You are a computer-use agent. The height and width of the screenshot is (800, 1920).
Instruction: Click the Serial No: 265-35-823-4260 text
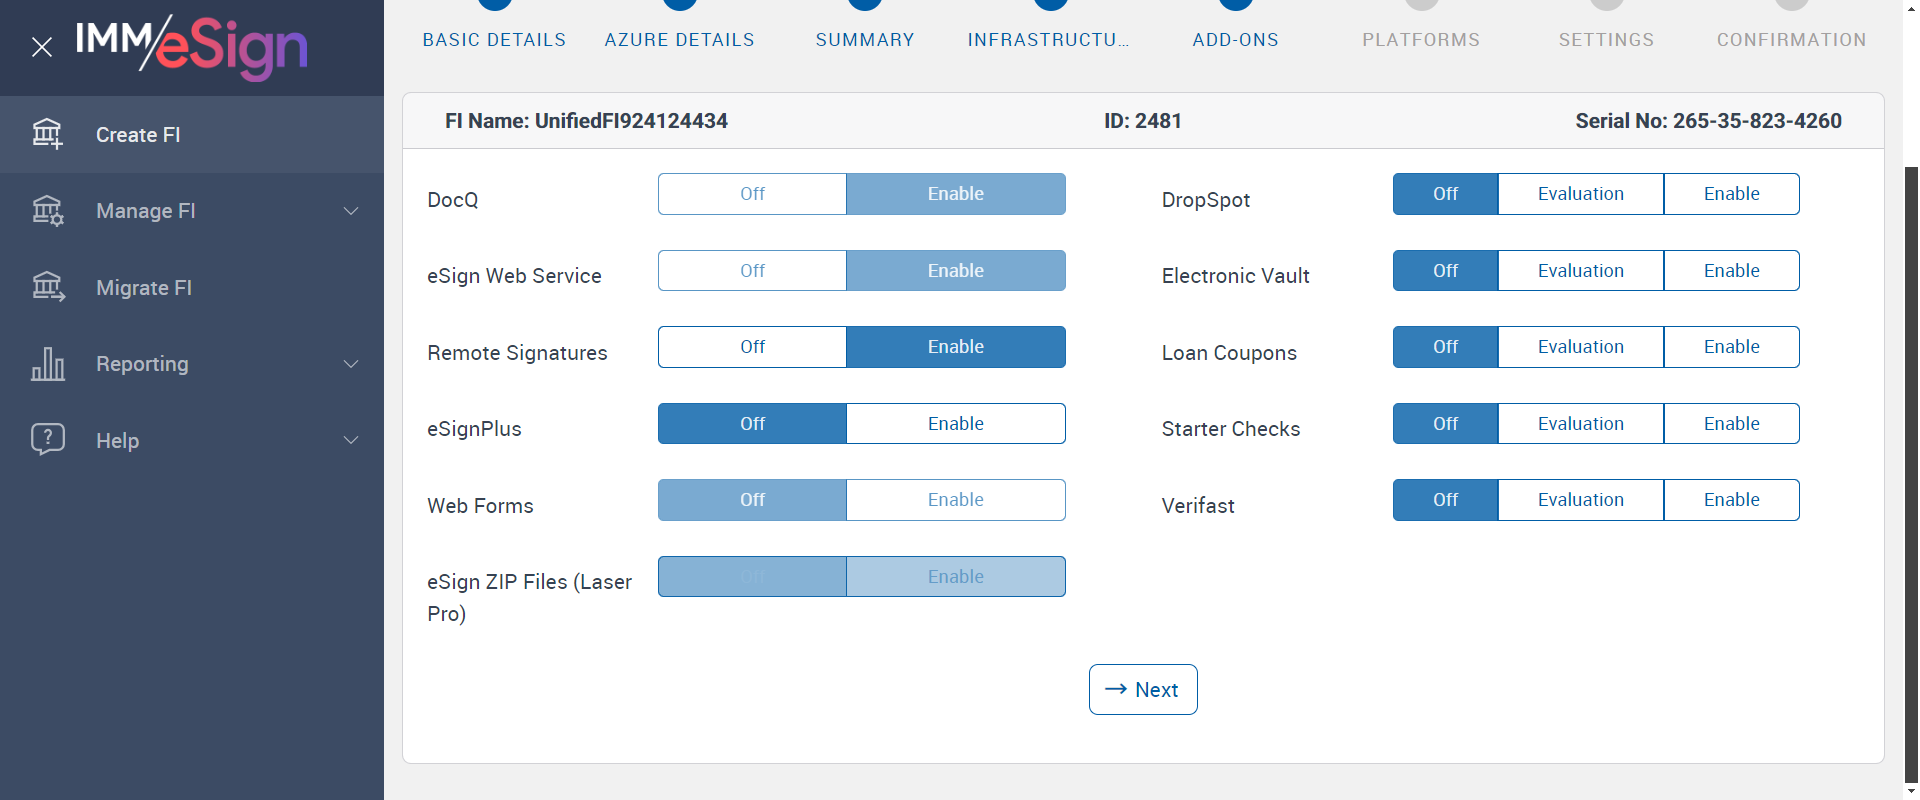(1709, 121)
